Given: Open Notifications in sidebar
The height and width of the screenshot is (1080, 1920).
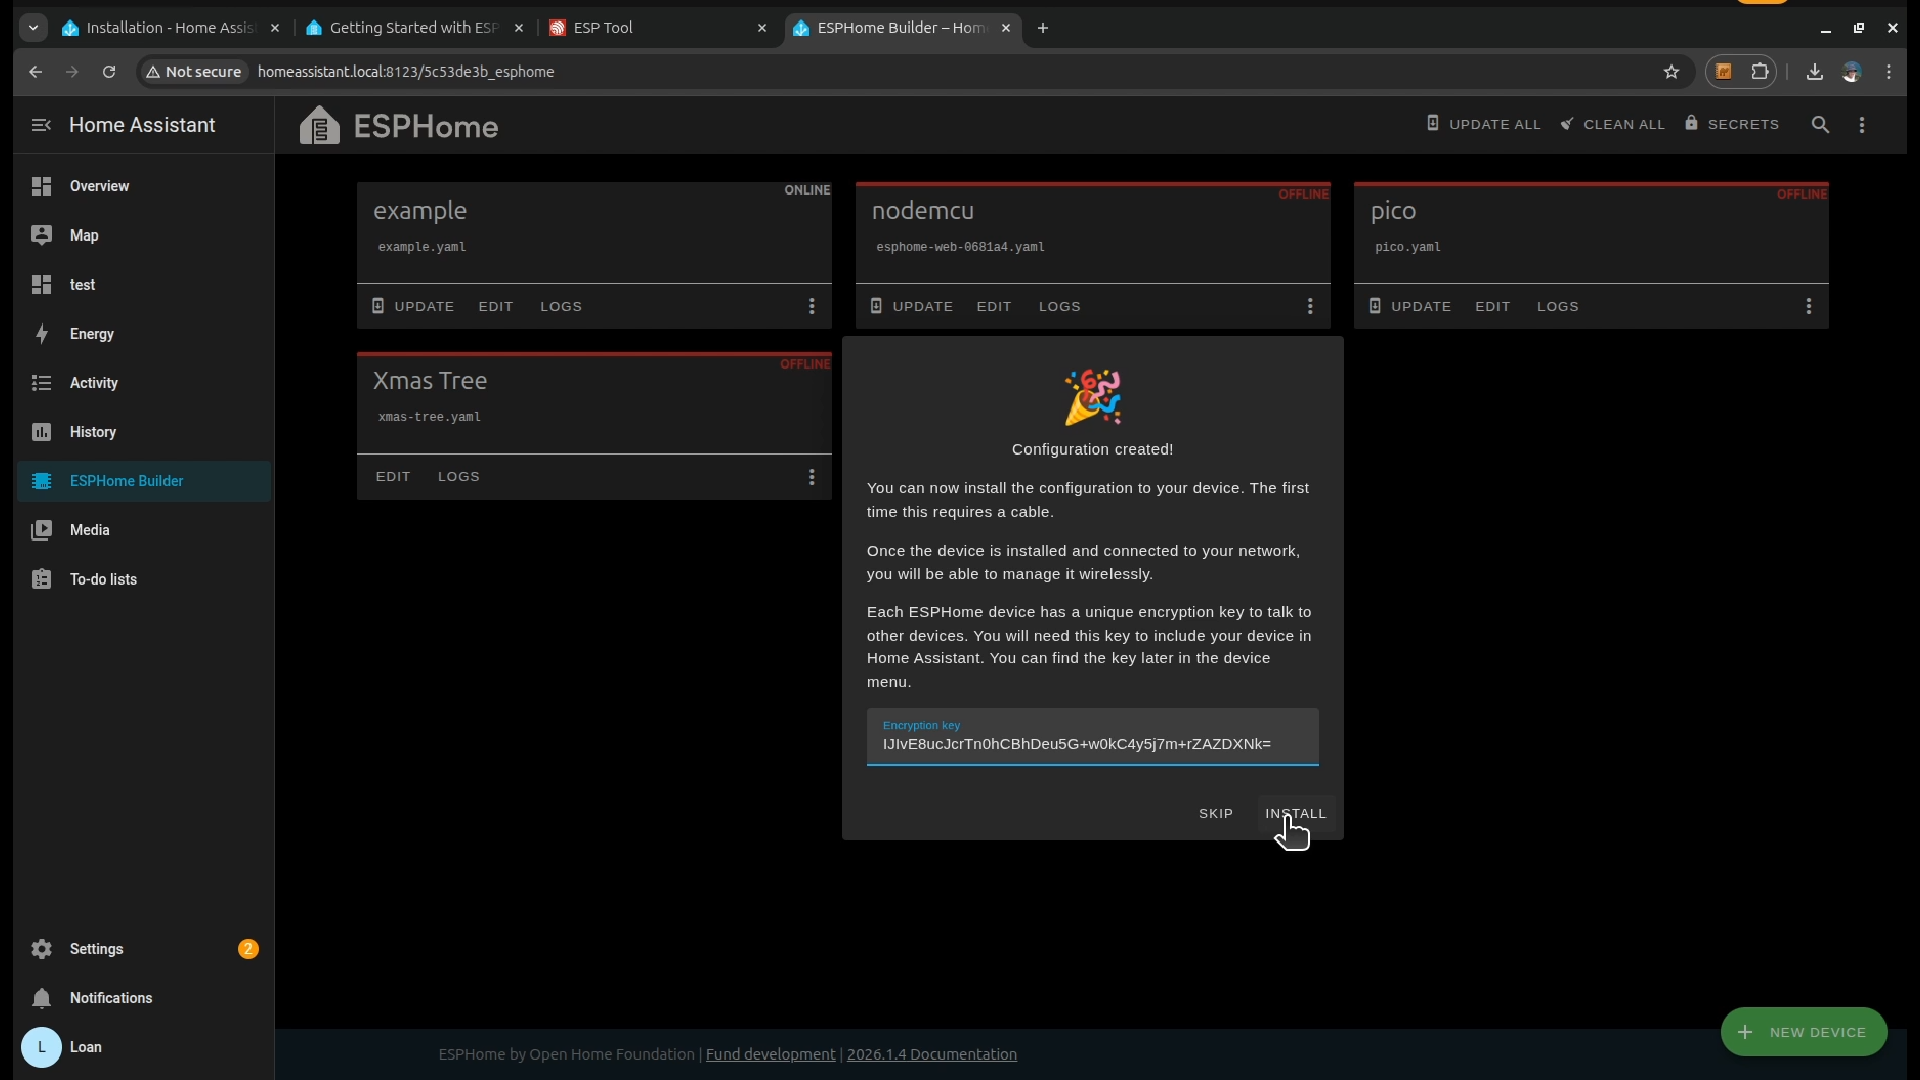Looking at the screenshot, I should [144, 997].
